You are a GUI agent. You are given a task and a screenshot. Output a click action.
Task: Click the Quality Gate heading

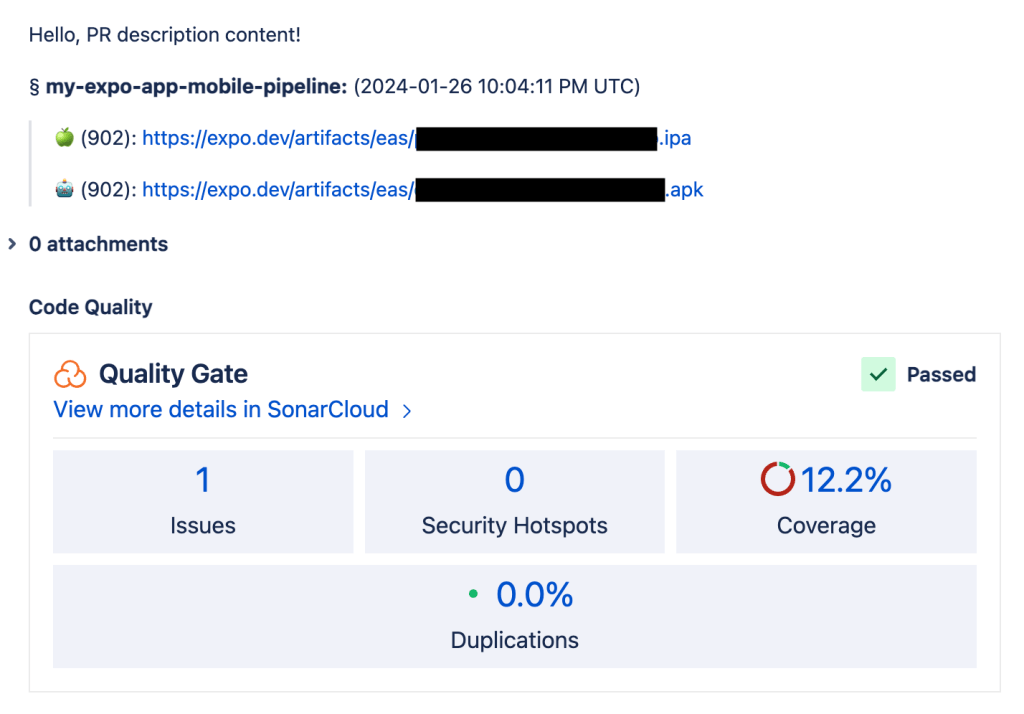click(173, 375)
